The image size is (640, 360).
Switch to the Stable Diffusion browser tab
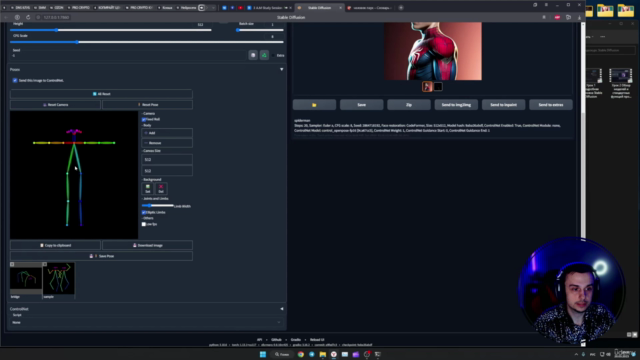point(319,8)
